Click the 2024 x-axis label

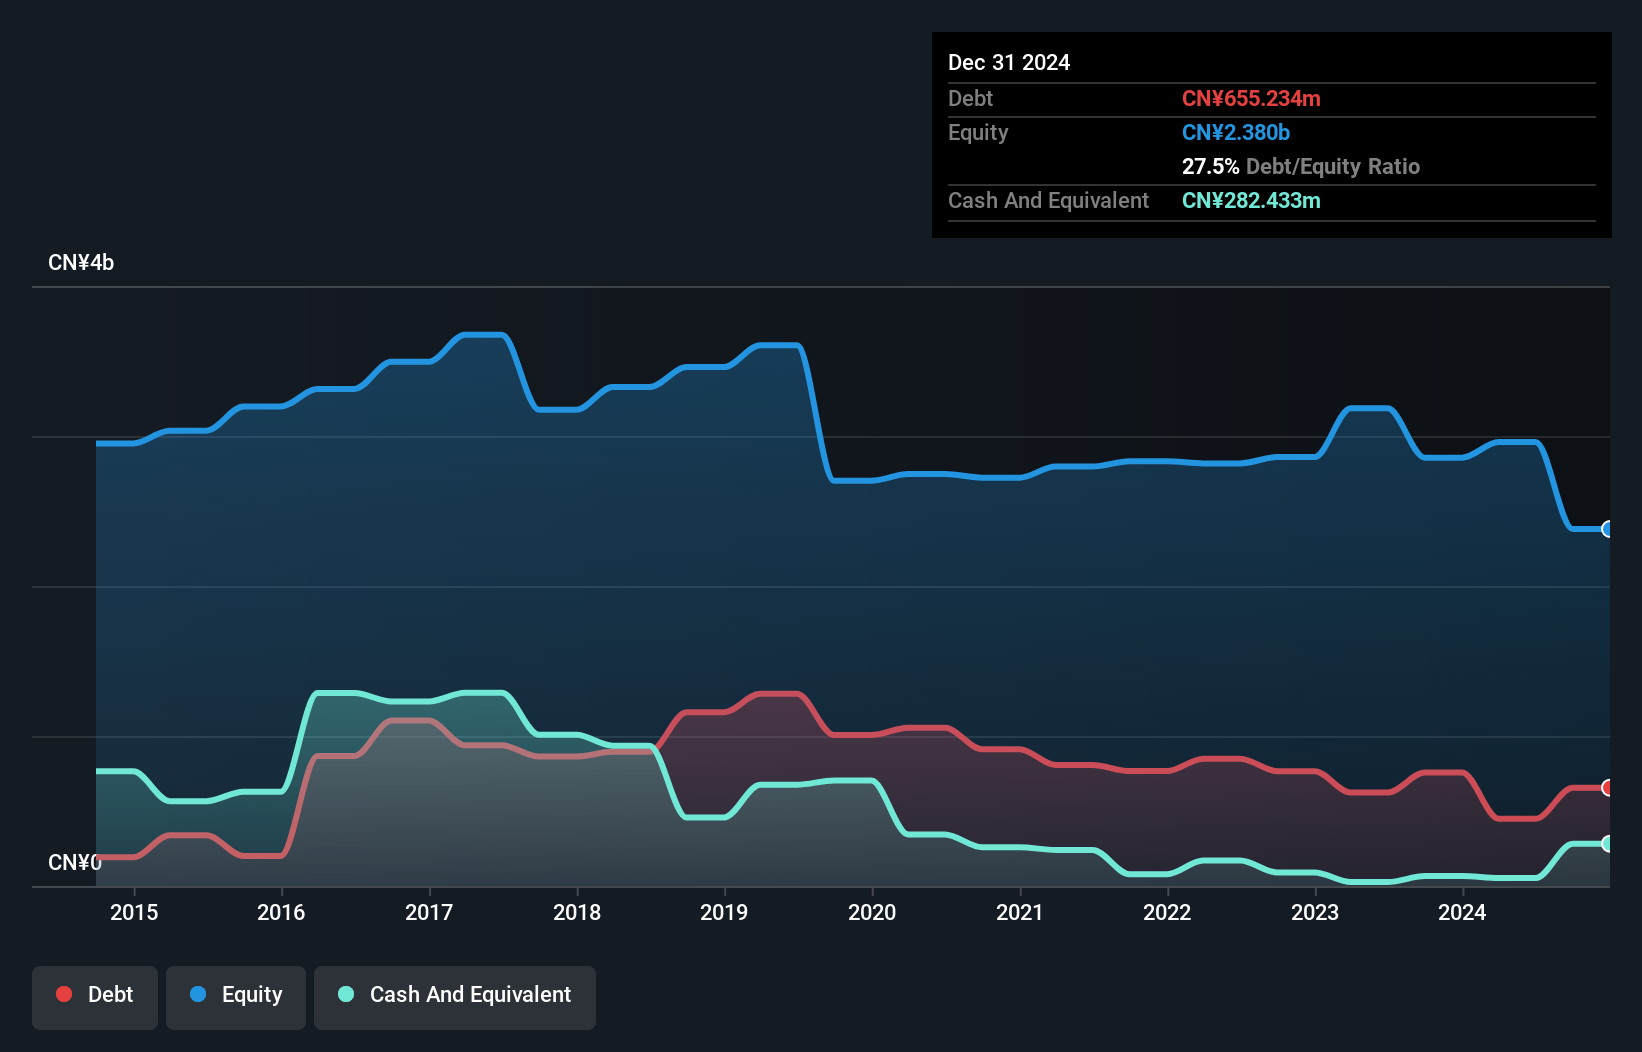[x=1462, y=912]
